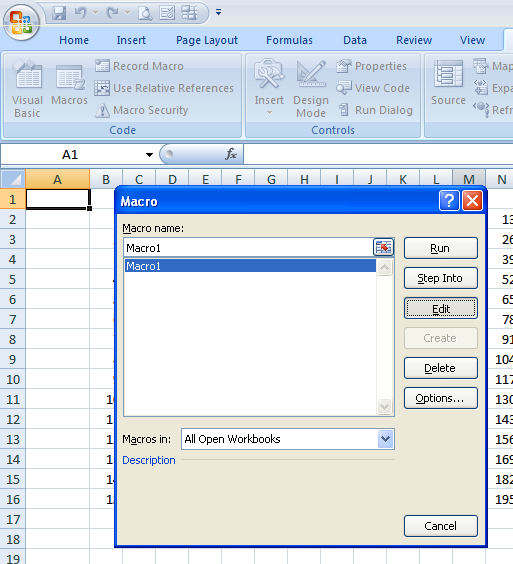Open the Page Layout tab

[x=207, y=40]
